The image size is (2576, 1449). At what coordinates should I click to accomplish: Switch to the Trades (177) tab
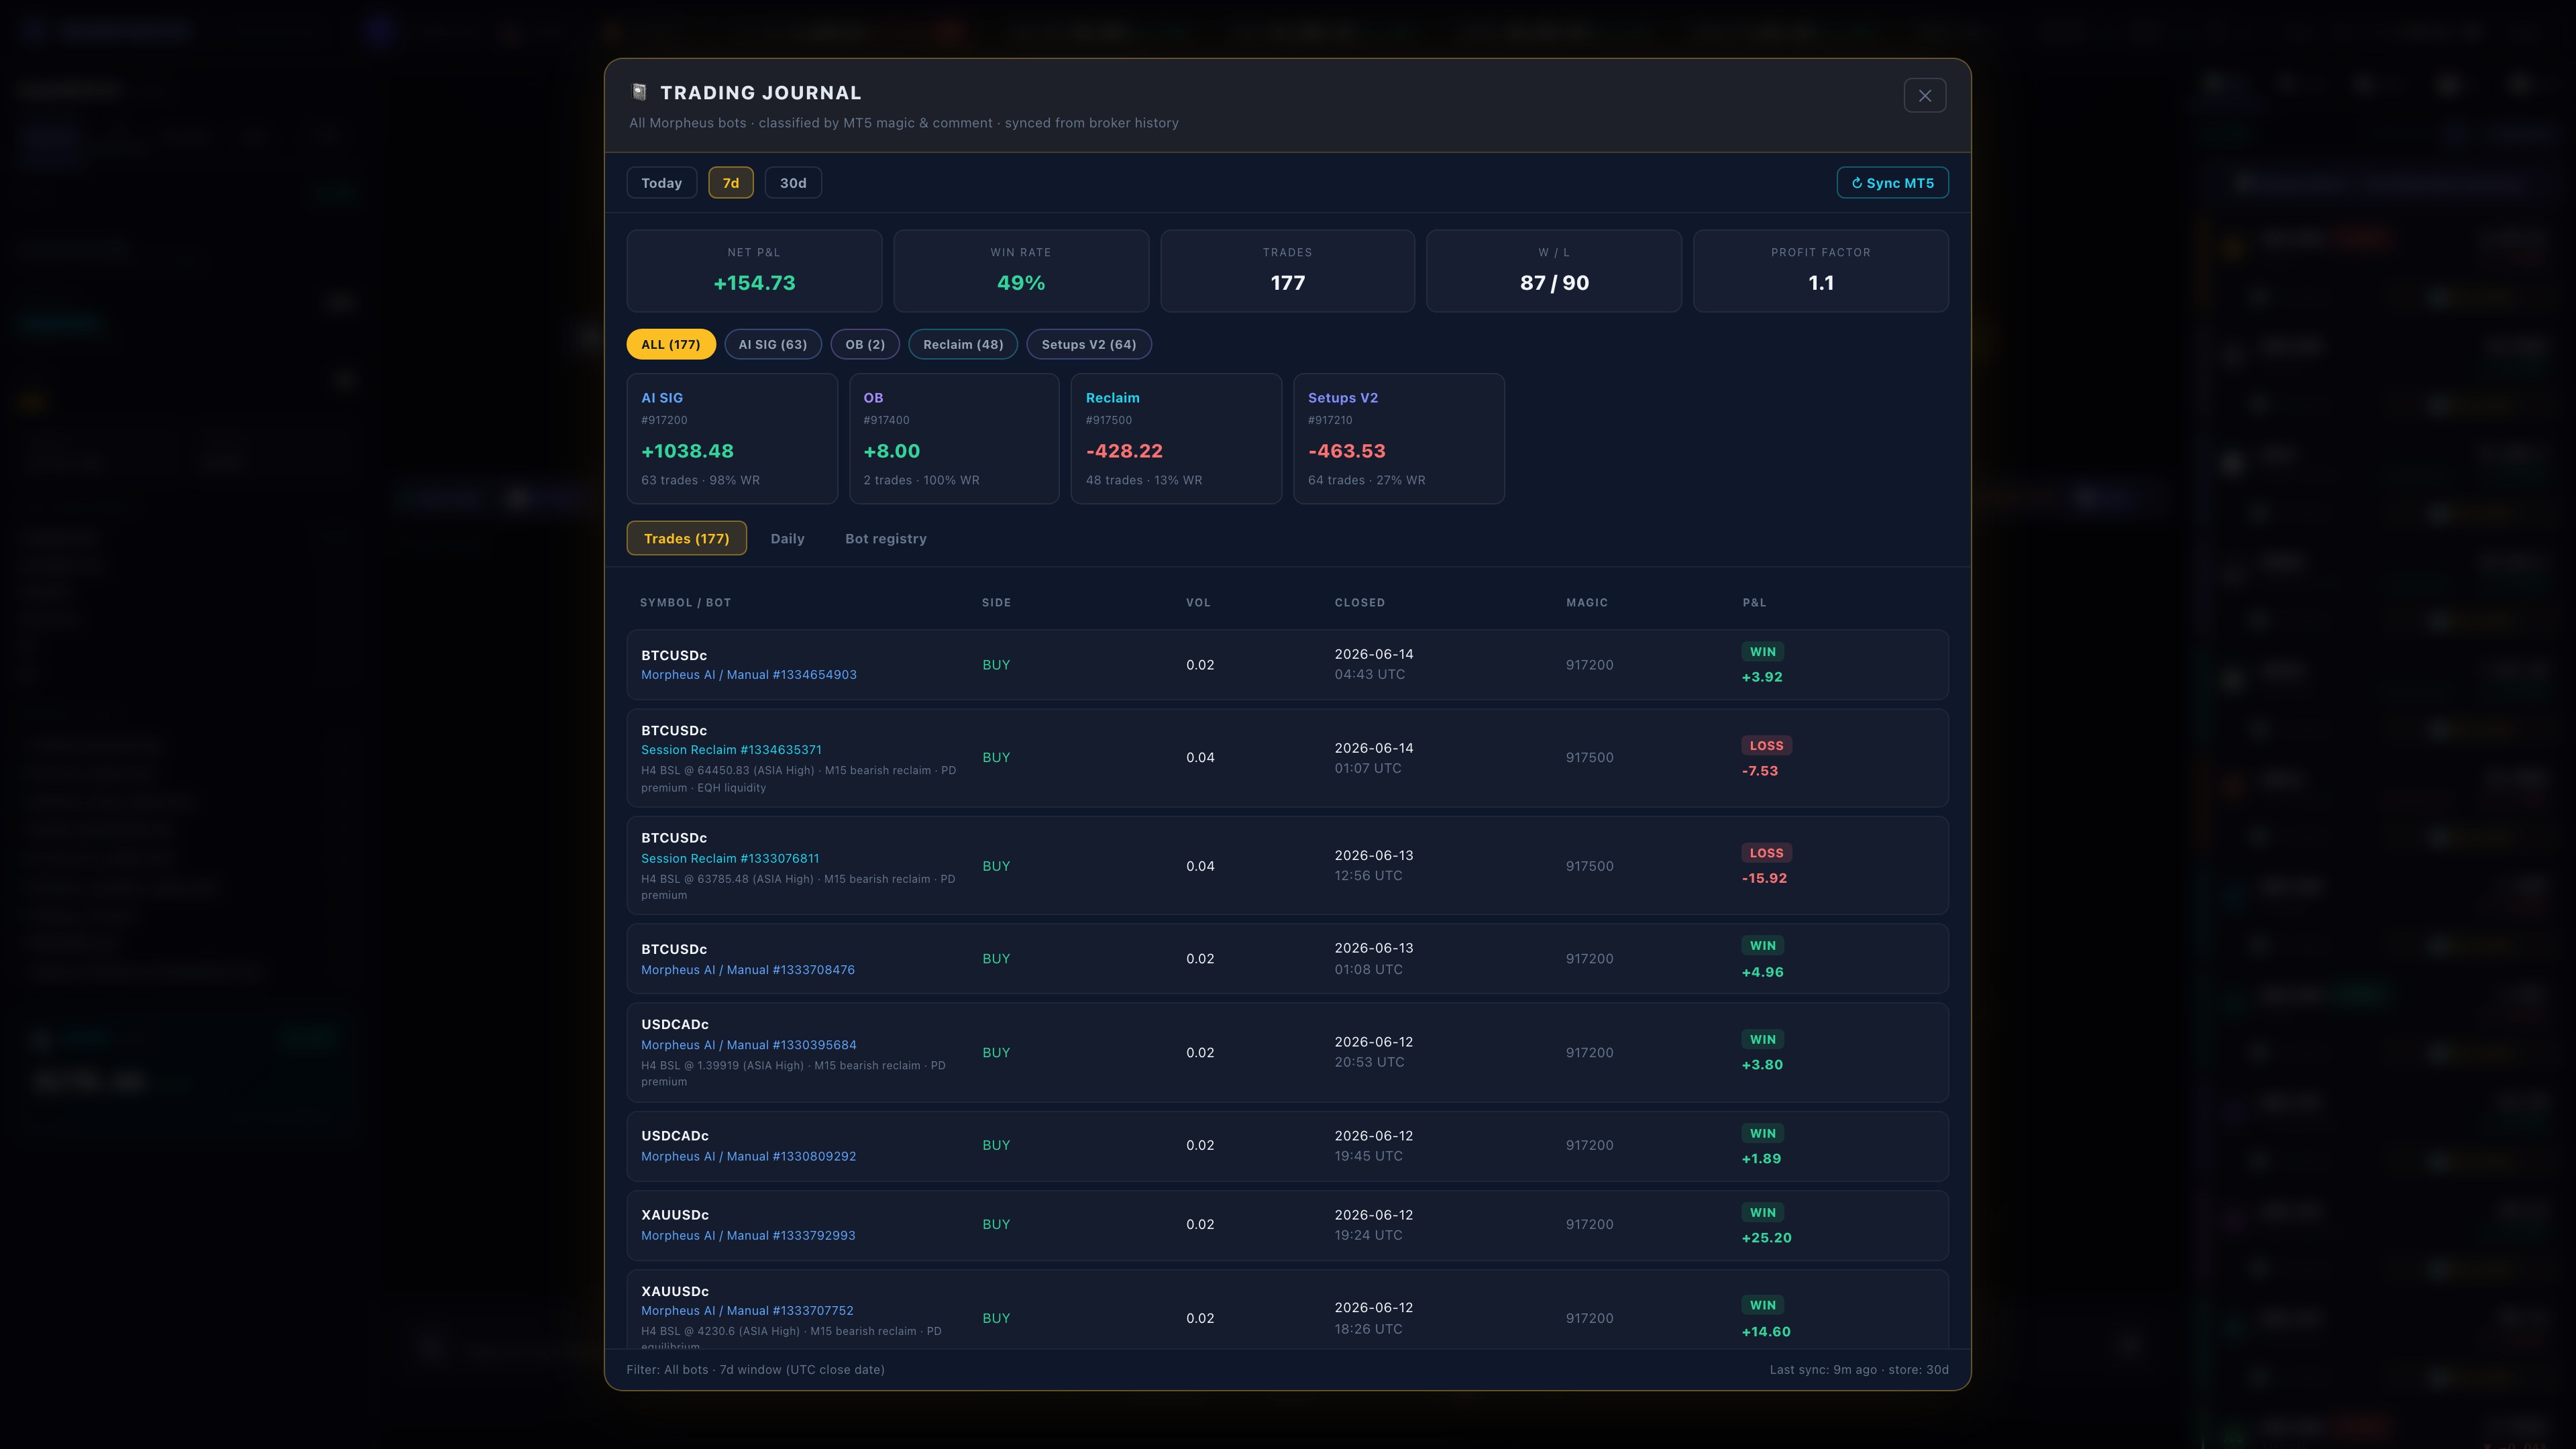(x=687, y=538)
